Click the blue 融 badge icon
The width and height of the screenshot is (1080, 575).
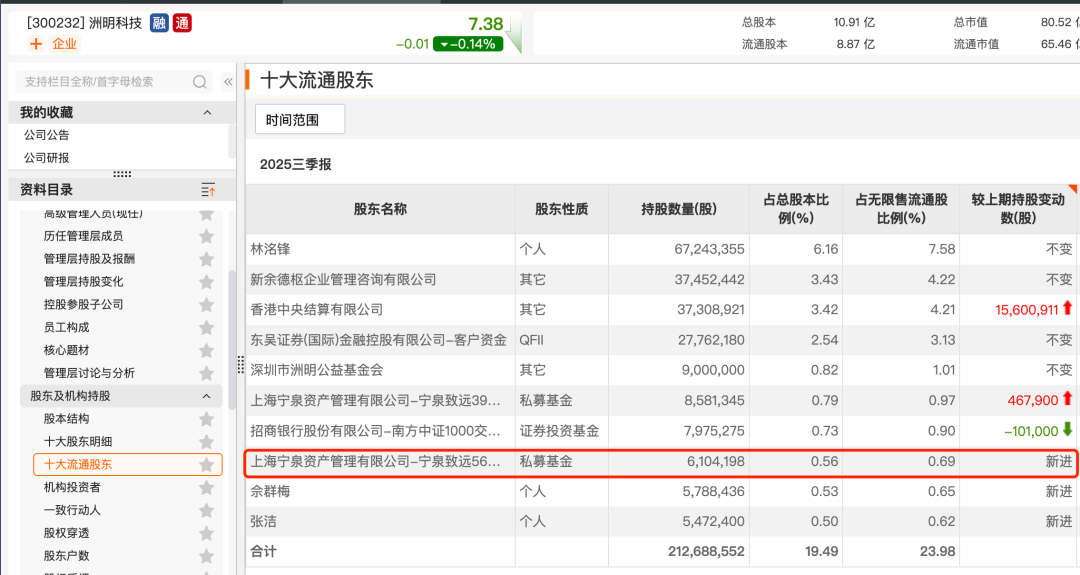(x=159, y=22)
